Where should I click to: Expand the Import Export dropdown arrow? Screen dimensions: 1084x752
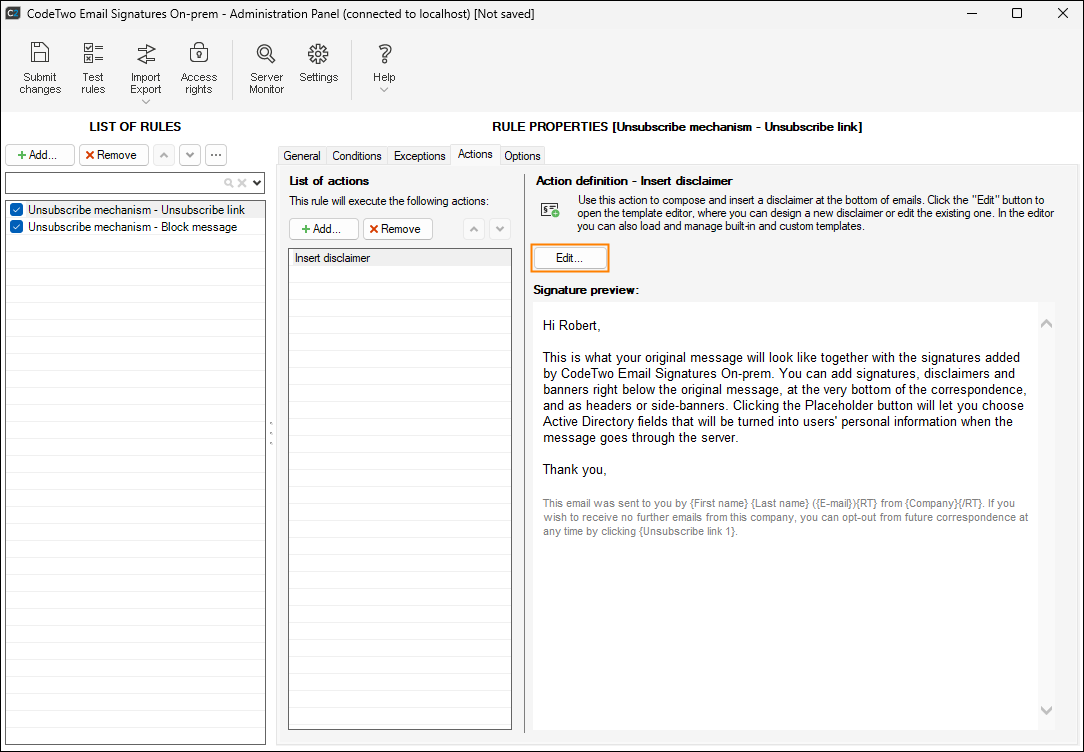click(146, 101)
